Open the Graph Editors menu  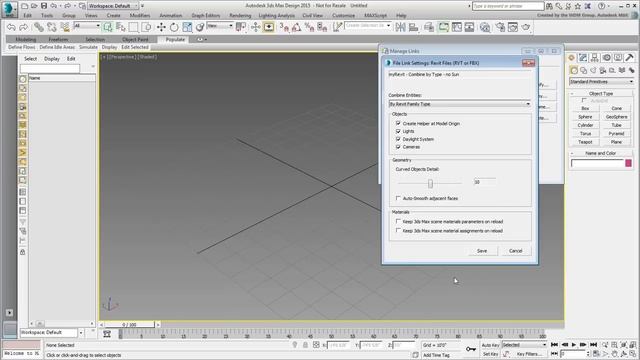[206, 16]
